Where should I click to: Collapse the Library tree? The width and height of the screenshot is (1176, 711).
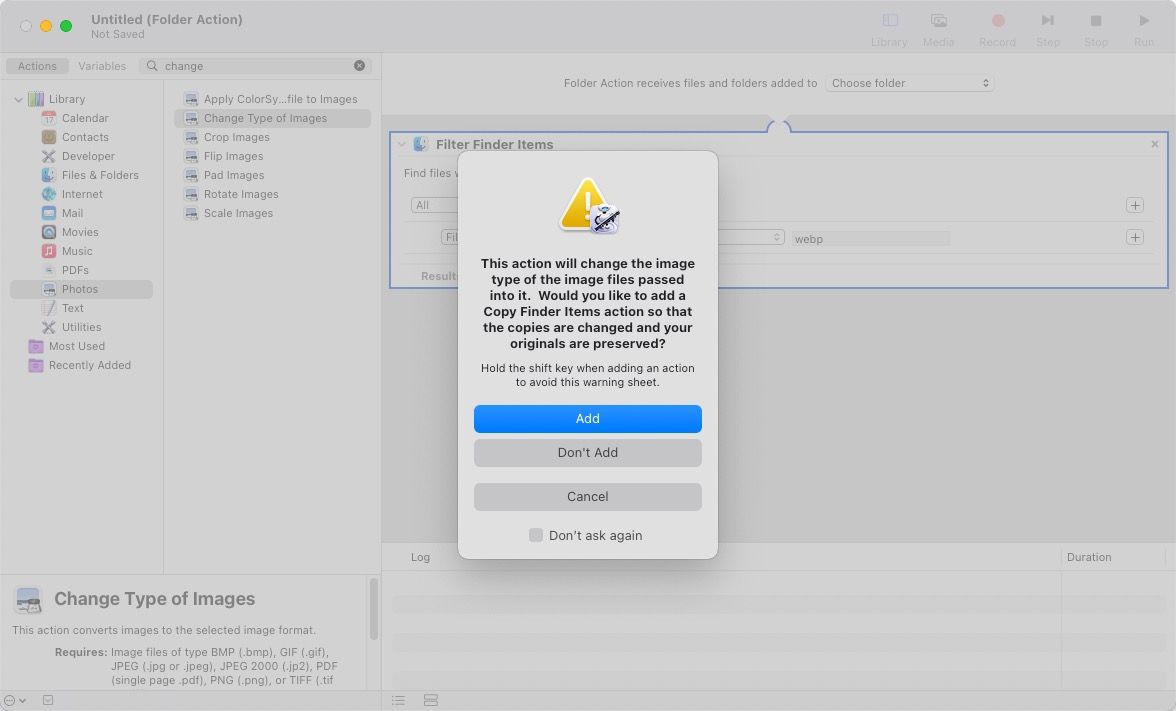tap(18, 99)
